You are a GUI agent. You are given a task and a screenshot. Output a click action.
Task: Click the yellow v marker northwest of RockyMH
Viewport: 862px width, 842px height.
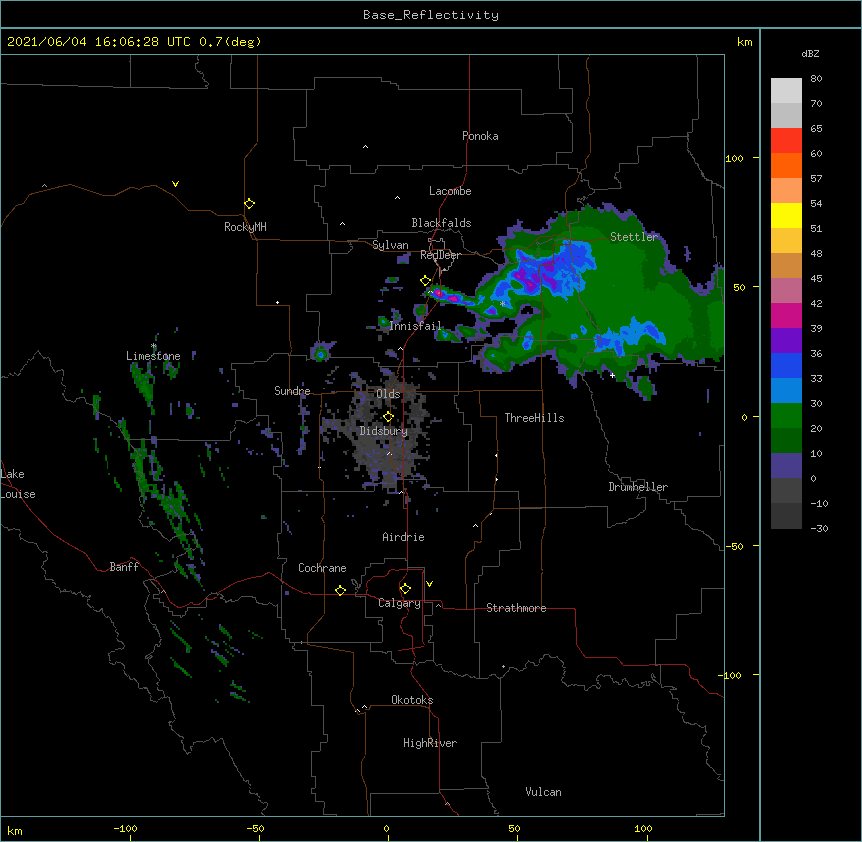[175, 184]
